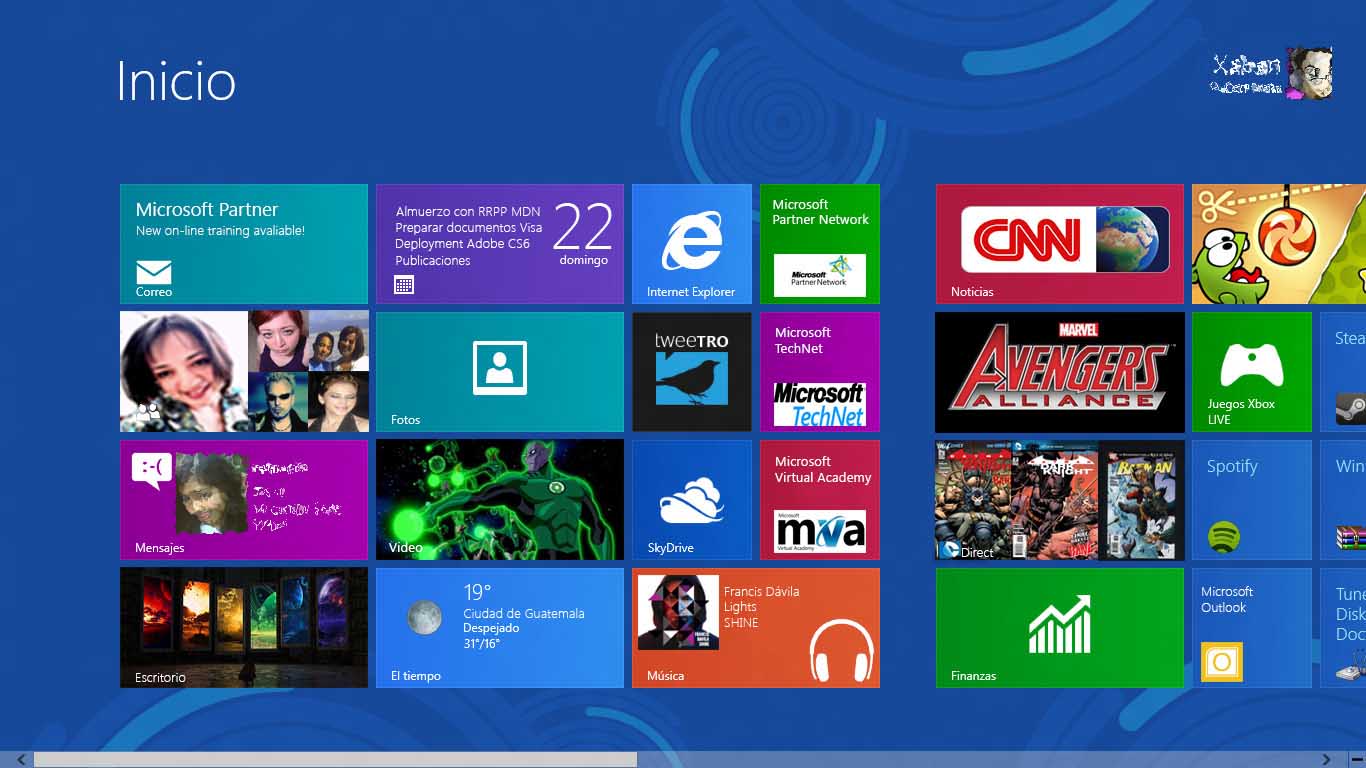Screen dimensions: 1366x768
Task: Open the CNN Noticias tile
Action: (x=1060, y=244)
